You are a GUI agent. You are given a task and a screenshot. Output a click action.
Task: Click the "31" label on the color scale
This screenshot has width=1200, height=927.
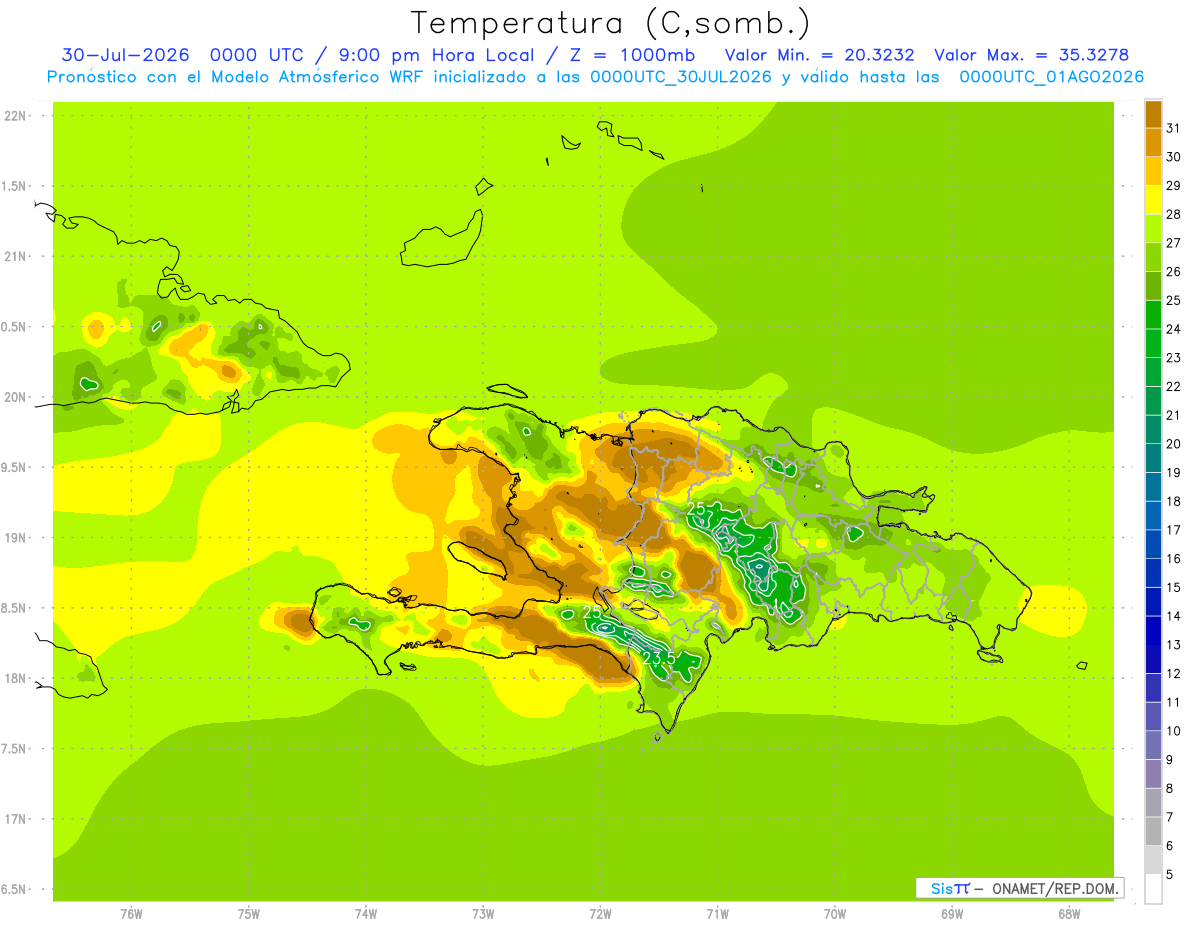point(1174,128)
